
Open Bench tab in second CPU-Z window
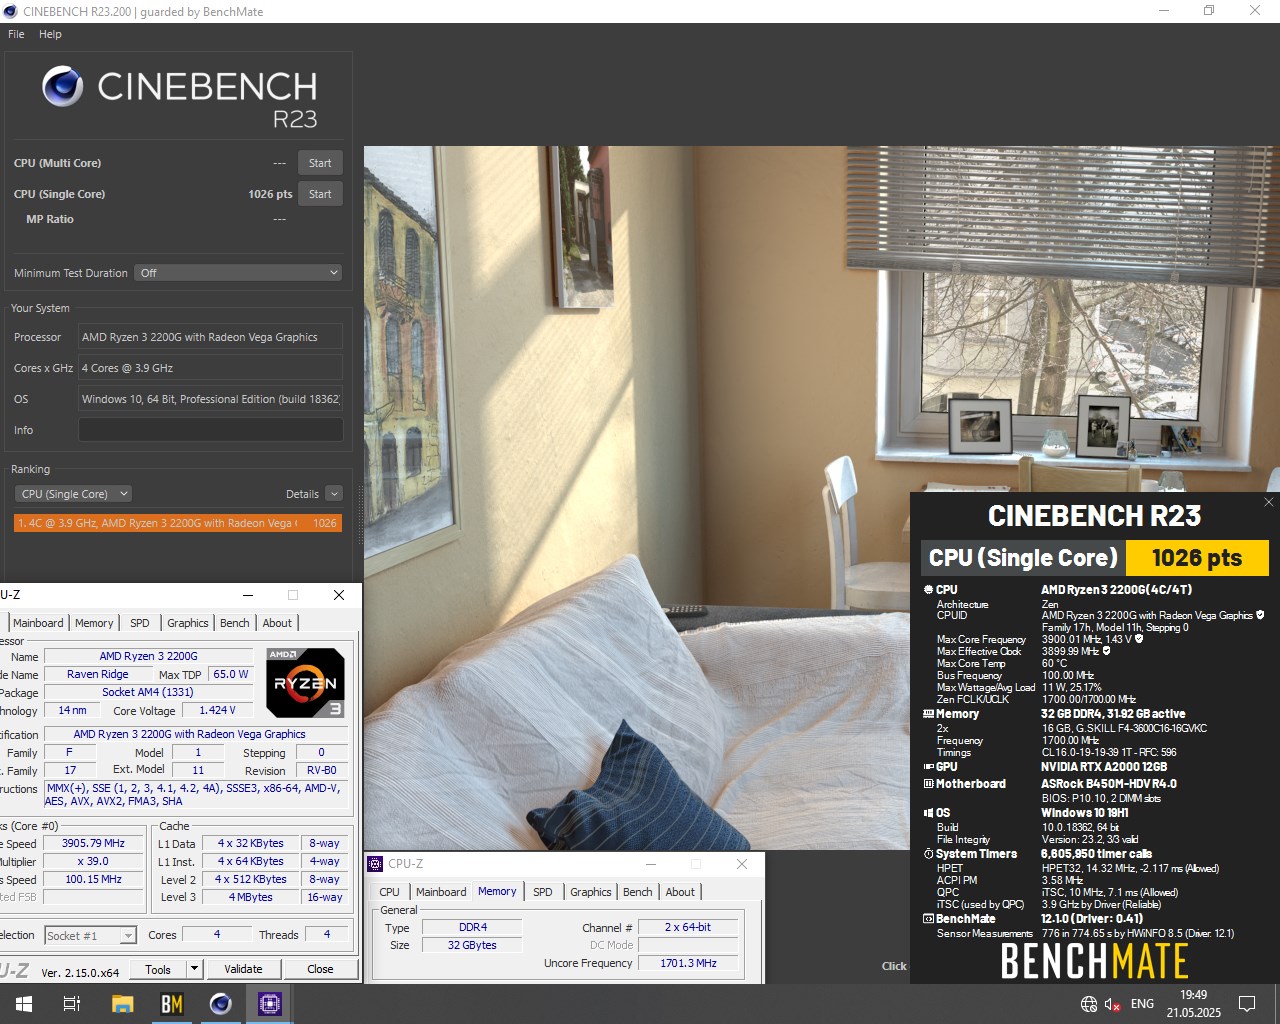pyautogui.click(x=638, y=892)
